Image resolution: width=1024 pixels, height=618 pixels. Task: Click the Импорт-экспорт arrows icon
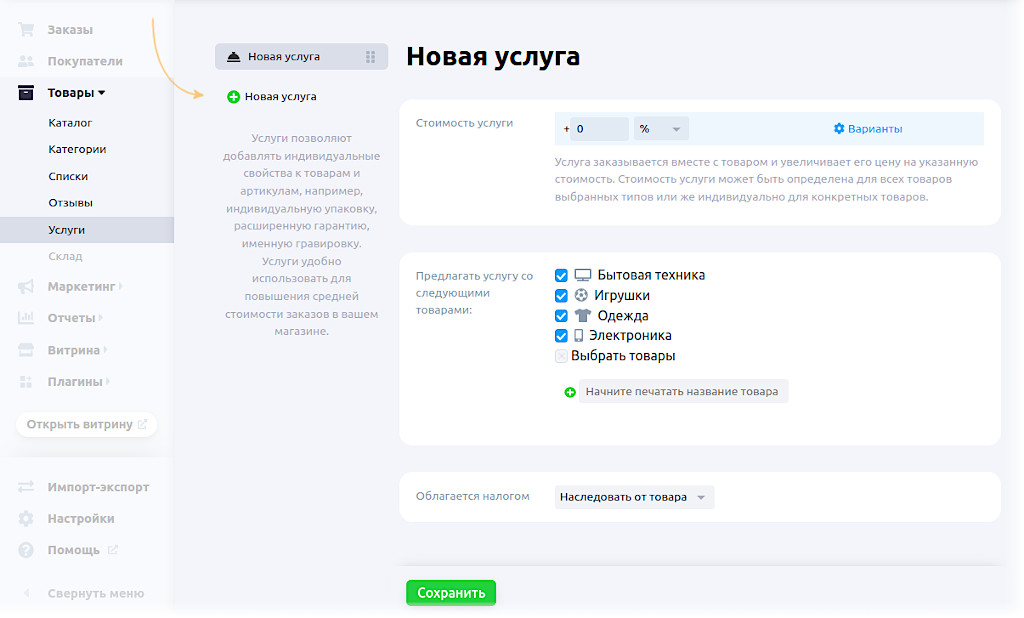27,487
